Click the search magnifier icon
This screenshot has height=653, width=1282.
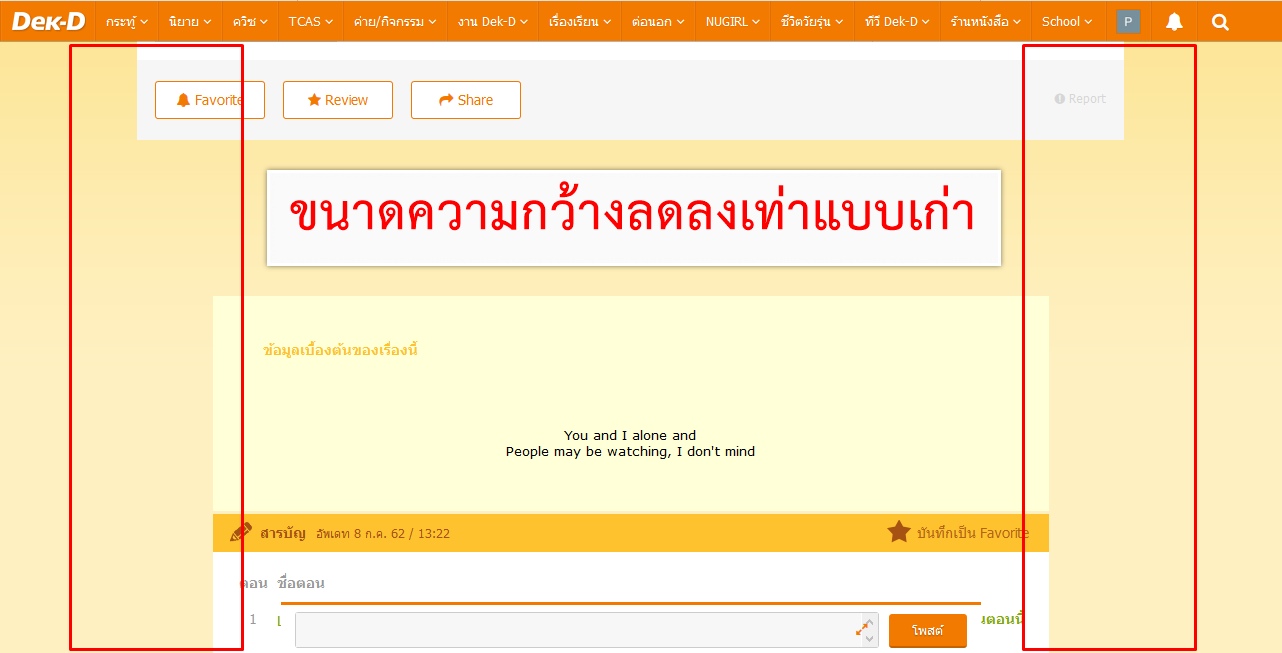tap(1220, 21)
